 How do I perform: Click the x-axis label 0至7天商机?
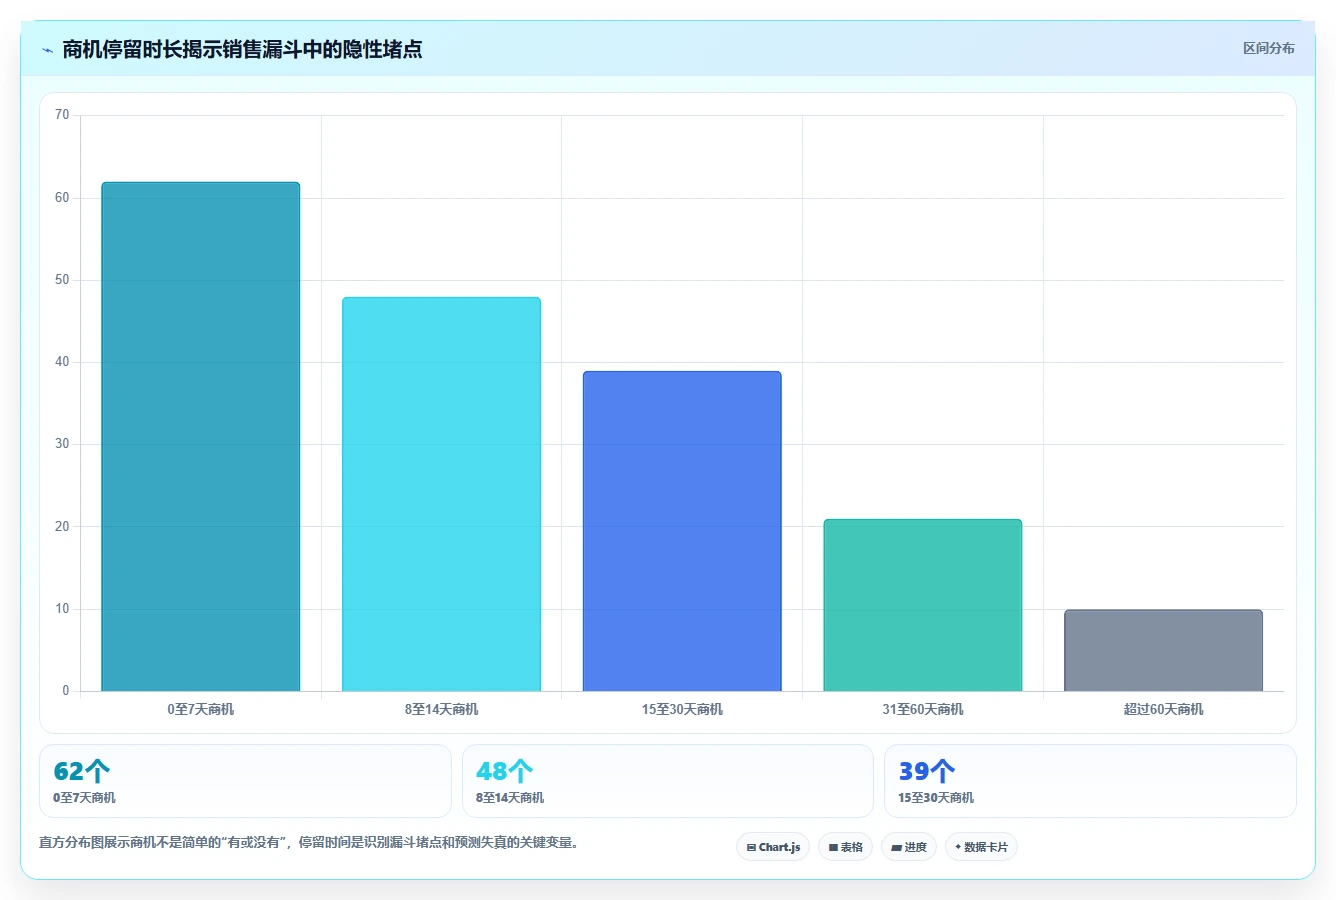pos(201,709)
